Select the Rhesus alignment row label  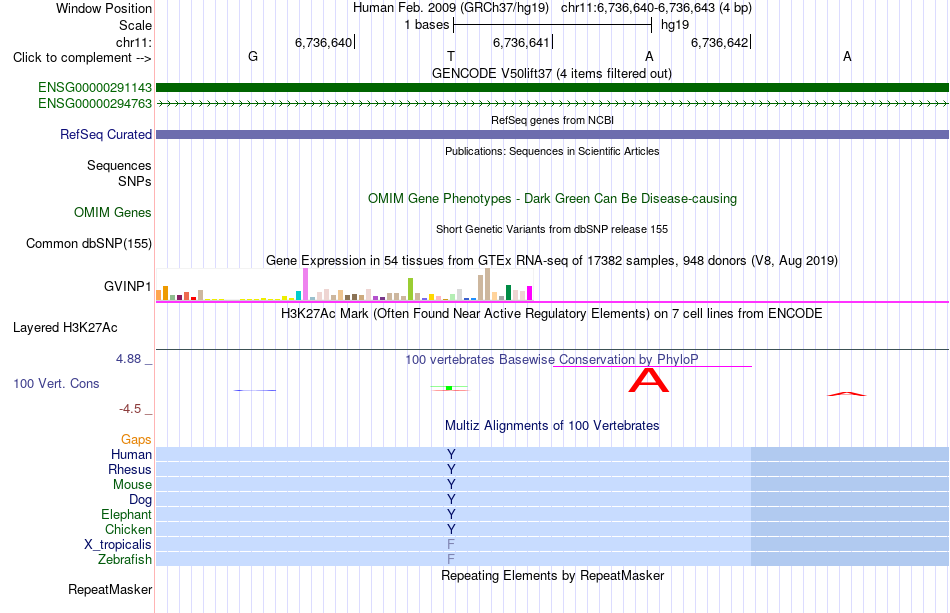click(130, 469)
